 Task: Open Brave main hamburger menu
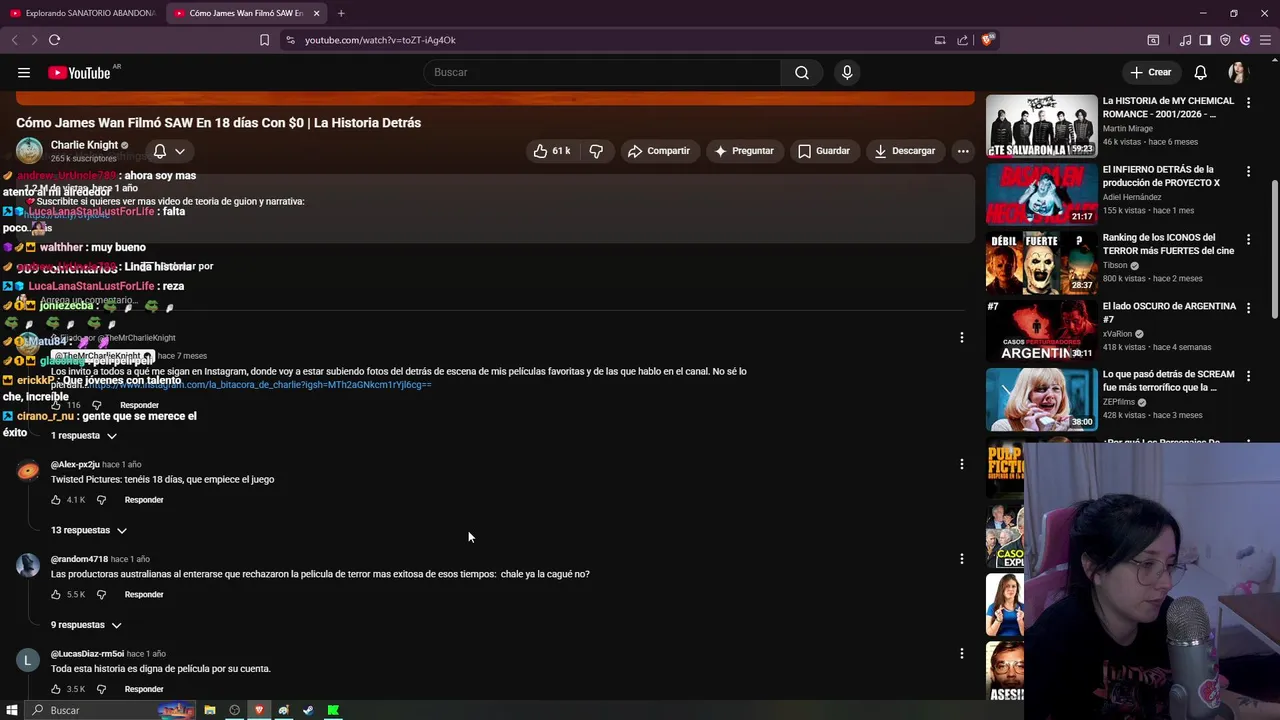point(1265,40)
